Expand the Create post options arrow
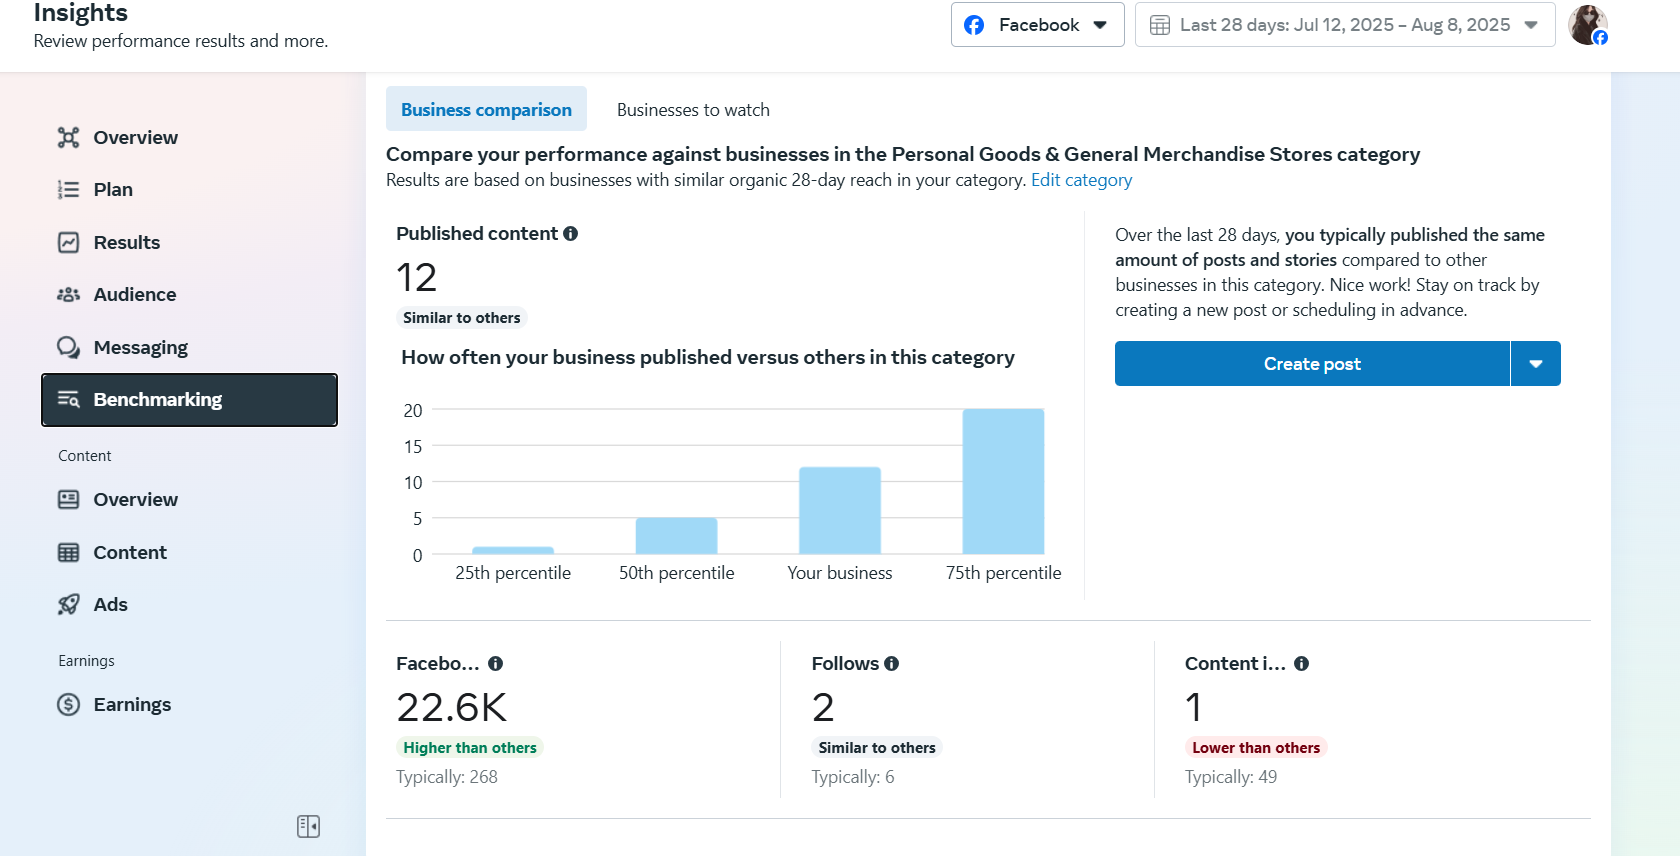Viewport: 1680px width, 856px height. (x=1536, y=364)
